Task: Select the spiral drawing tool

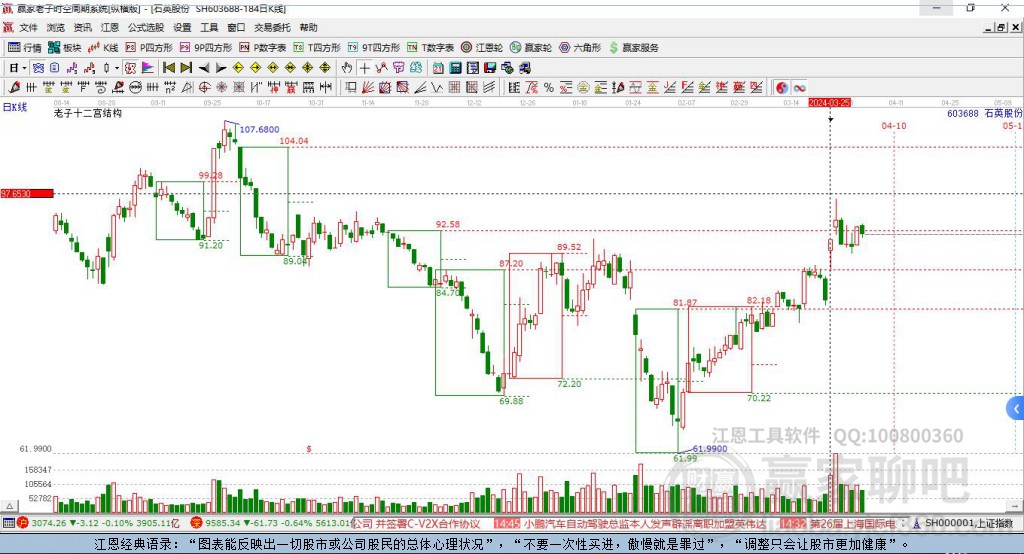Action: click(101, 88)
